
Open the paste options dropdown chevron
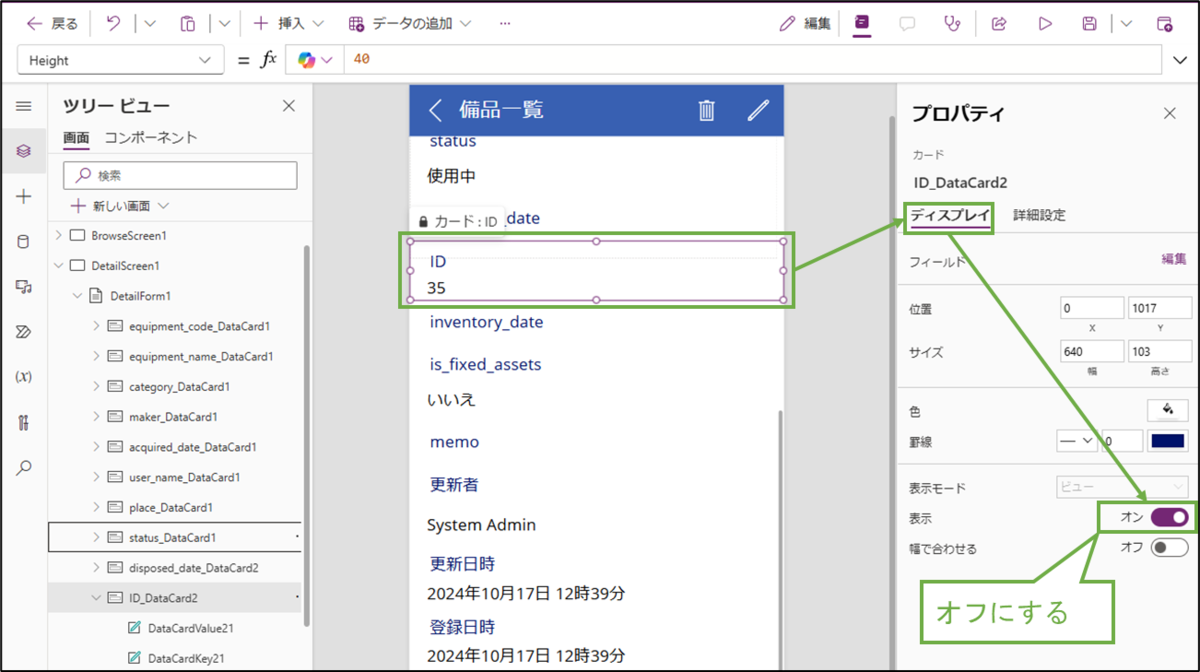click(x=224, y=23)
